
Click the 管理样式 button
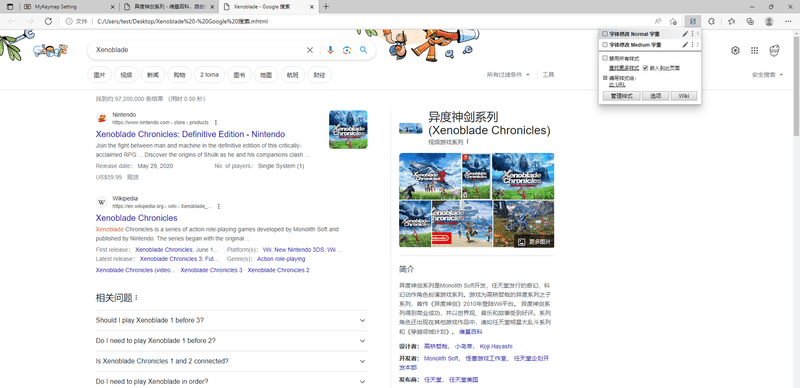[621, 96]
